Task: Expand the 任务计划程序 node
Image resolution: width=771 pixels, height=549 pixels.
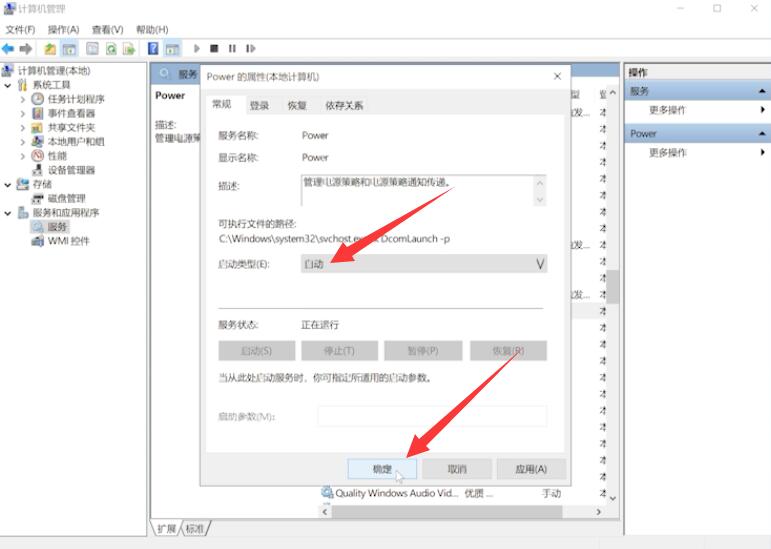Action: click(23, 99)
